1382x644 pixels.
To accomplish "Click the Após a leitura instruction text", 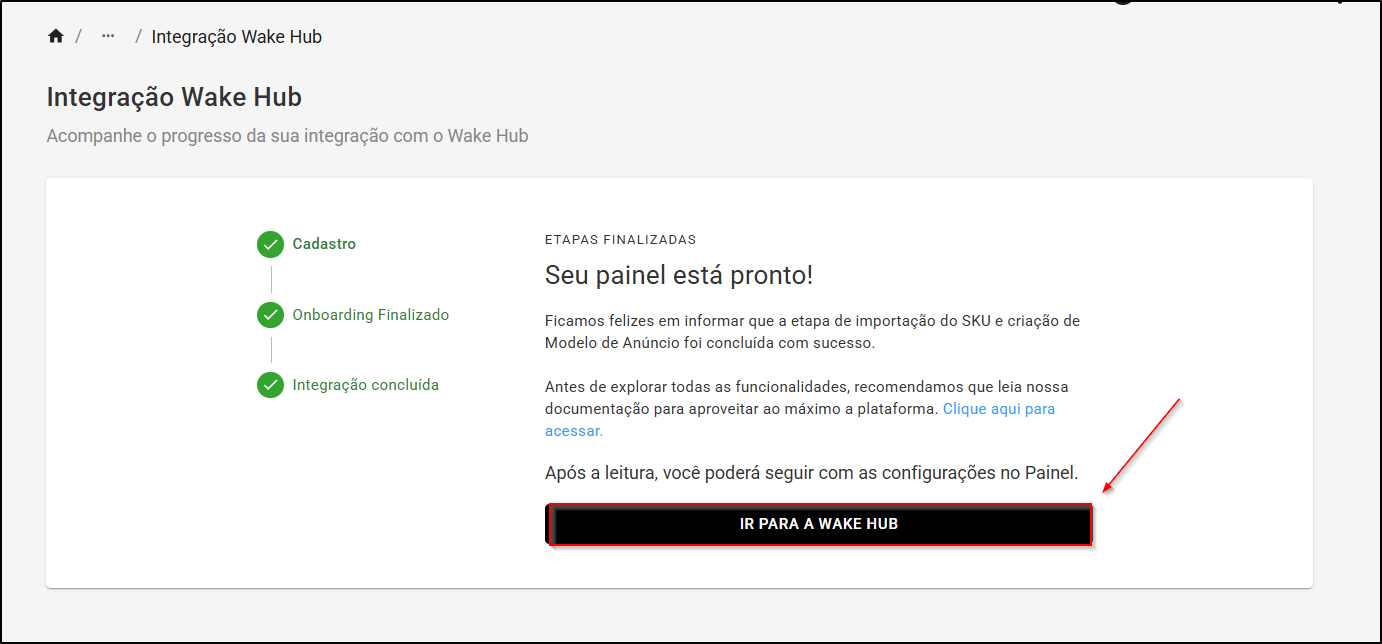I will coord(812,473).
